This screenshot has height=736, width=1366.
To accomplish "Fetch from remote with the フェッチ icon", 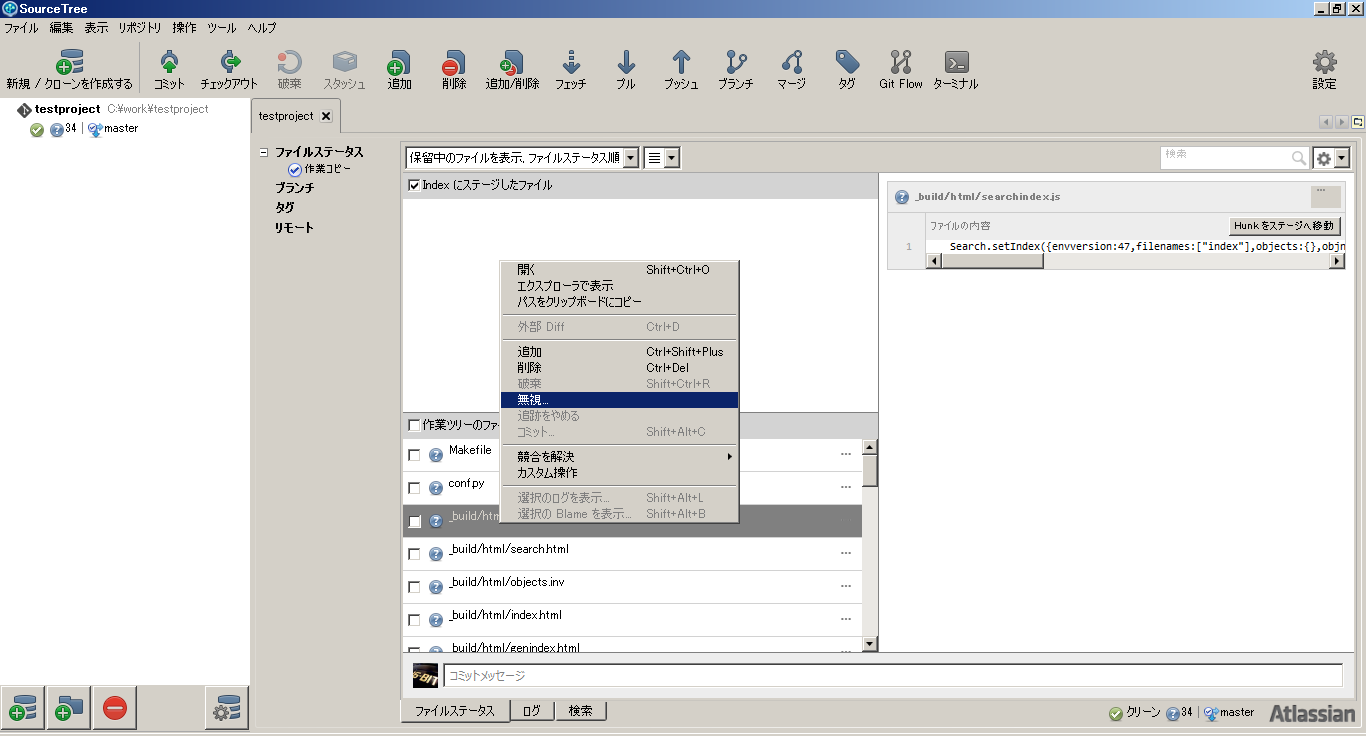I will (x=571, y=63).
